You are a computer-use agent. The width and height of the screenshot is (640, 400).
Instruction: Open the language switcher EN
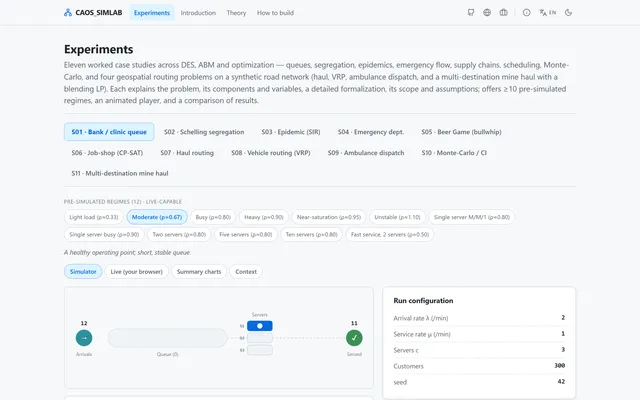pos(548,13)
